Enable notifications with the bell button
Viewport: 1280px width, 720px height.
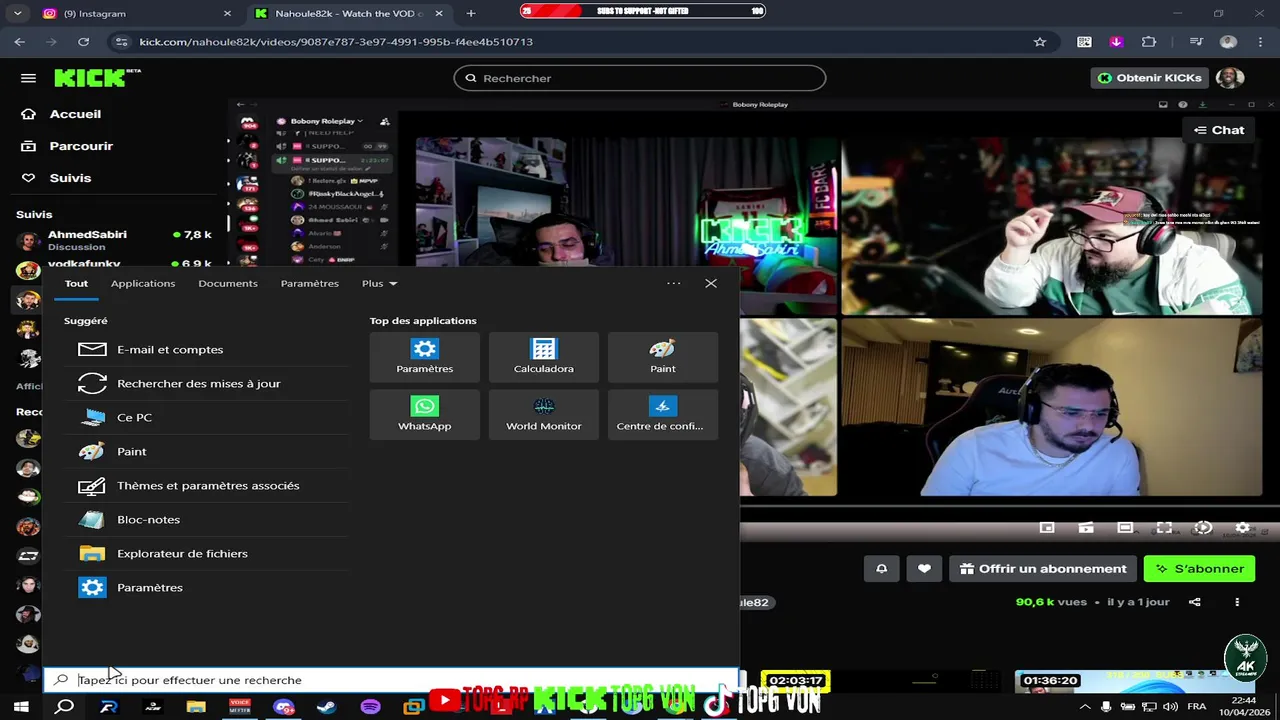(881, 568)
